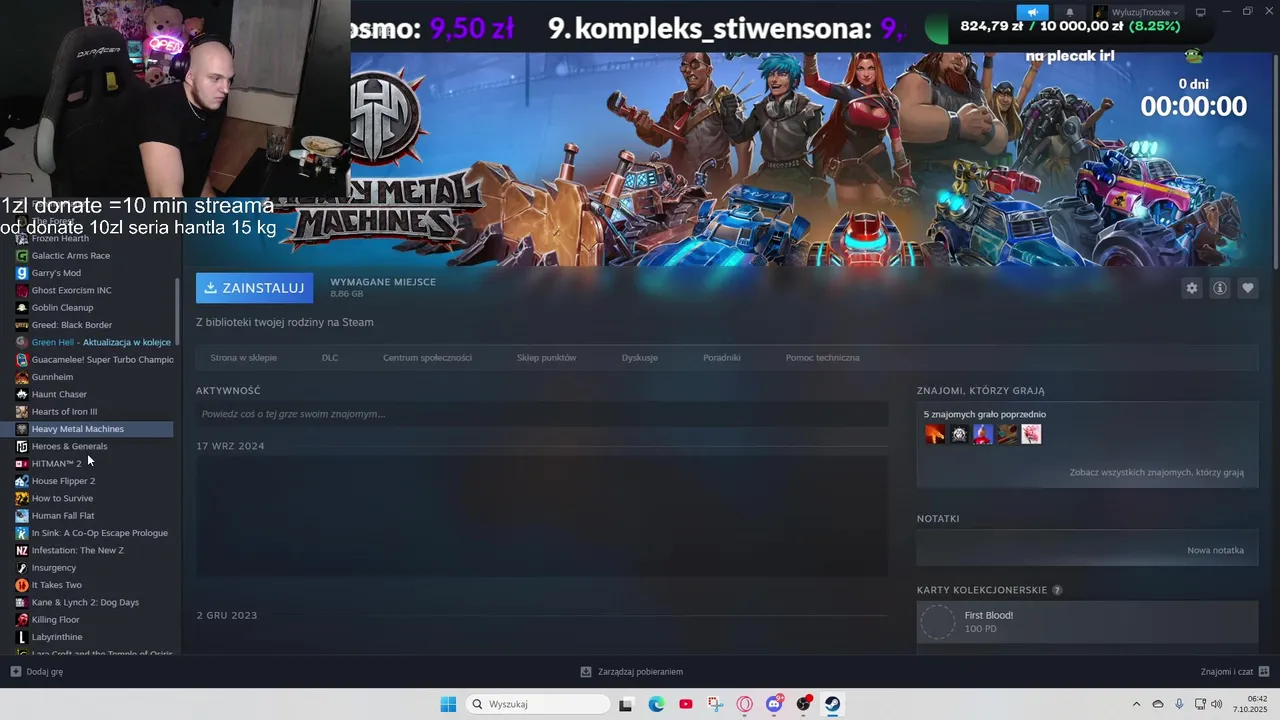This screenshot has width=1280, height=720.
Task: Click the ZAINSTALUJ install button
Action: (x=254, y=288)
